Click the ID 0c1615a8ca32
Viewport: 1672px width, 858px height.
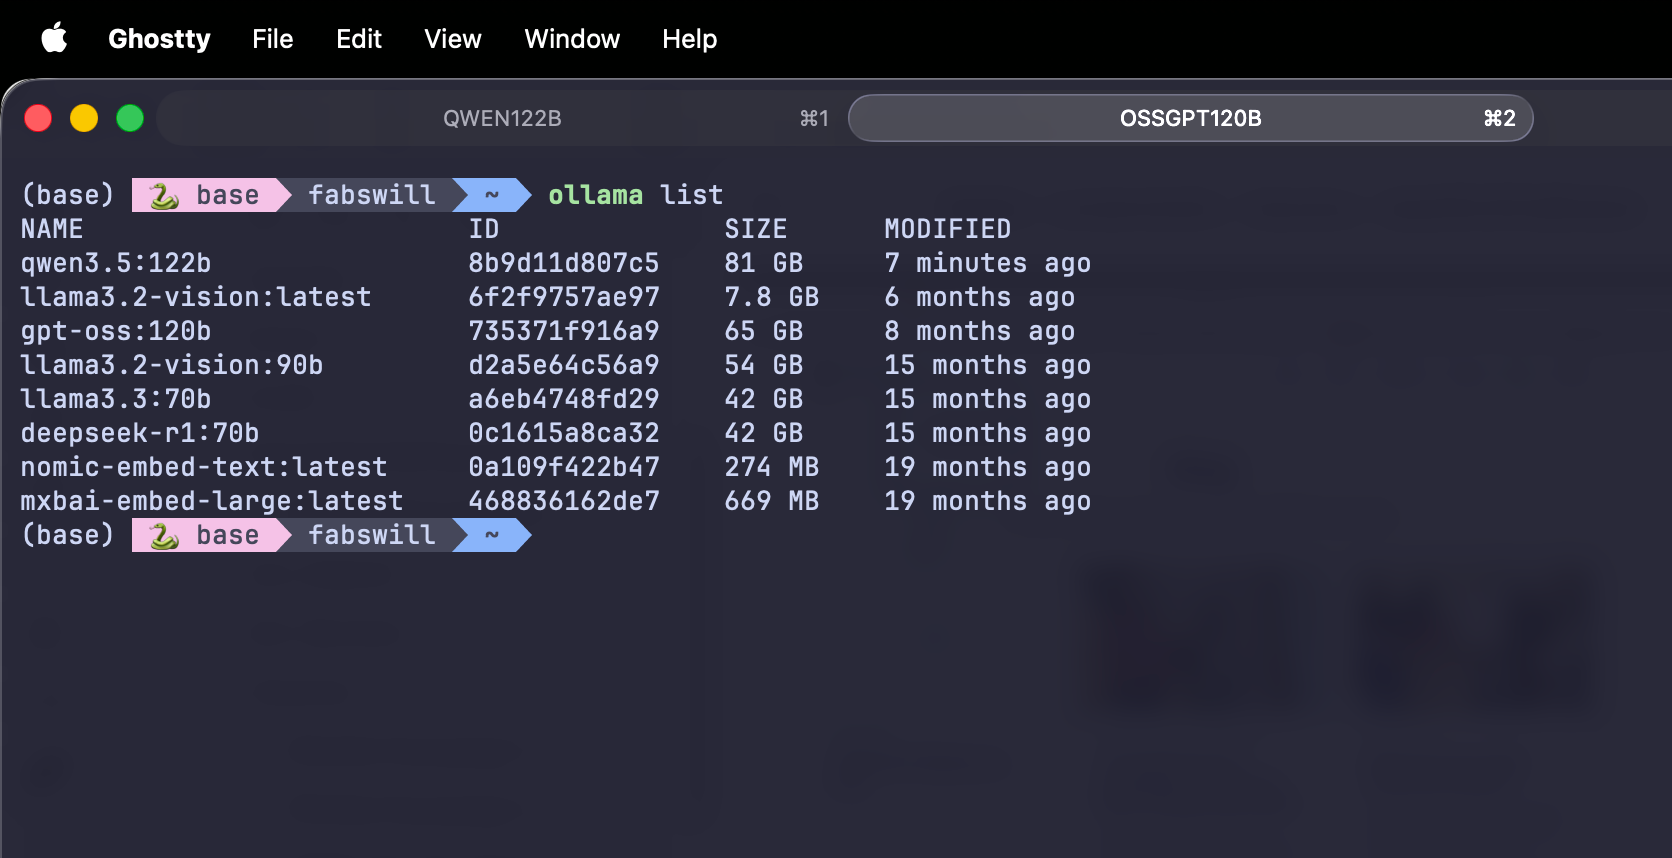(x=564, y=433)
